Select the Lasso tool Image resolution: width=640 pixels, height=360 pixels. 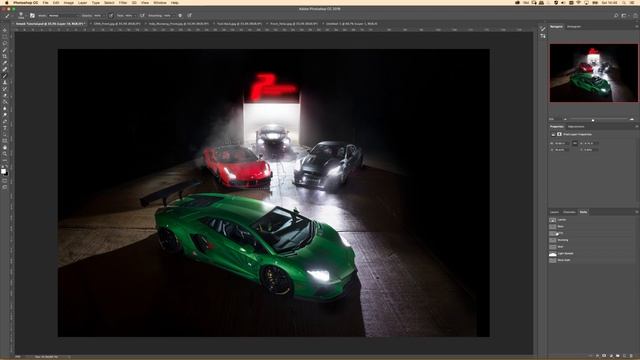pyautogui.click(x=5, y=43)
